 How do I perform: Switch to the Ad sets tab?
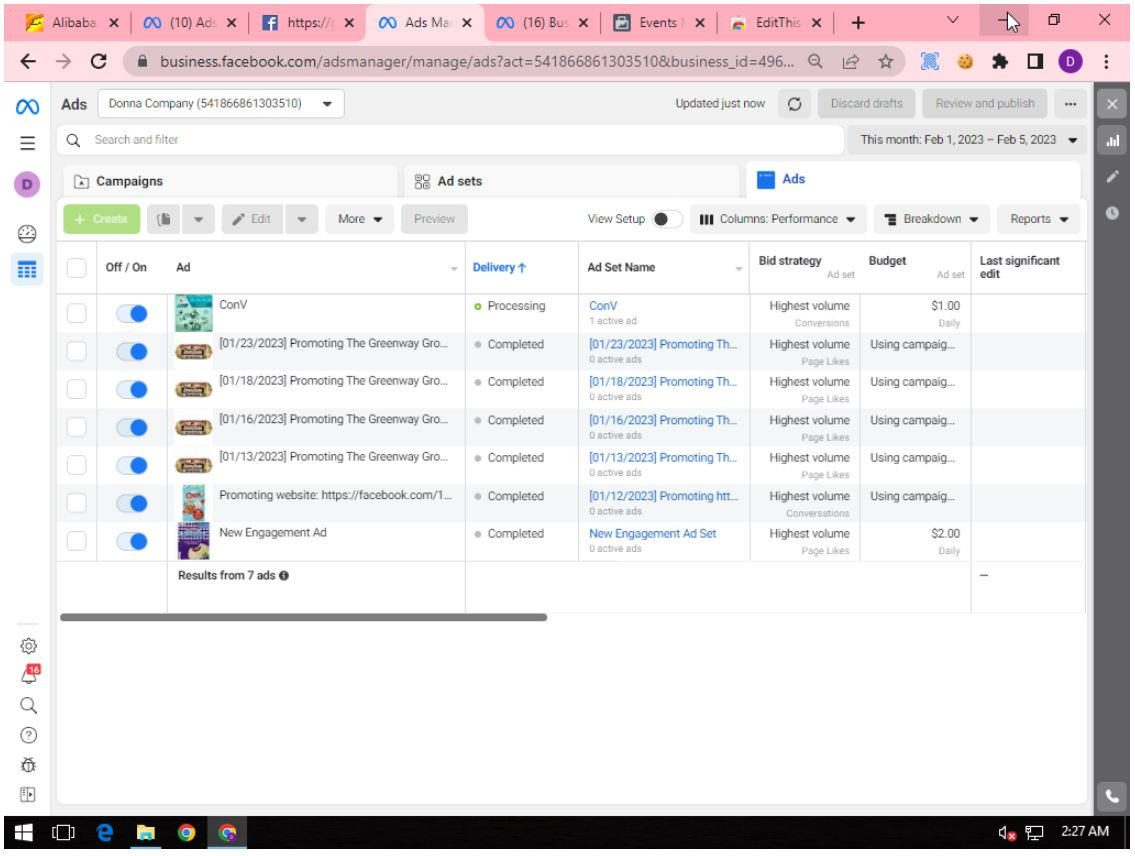coord(572,182)
